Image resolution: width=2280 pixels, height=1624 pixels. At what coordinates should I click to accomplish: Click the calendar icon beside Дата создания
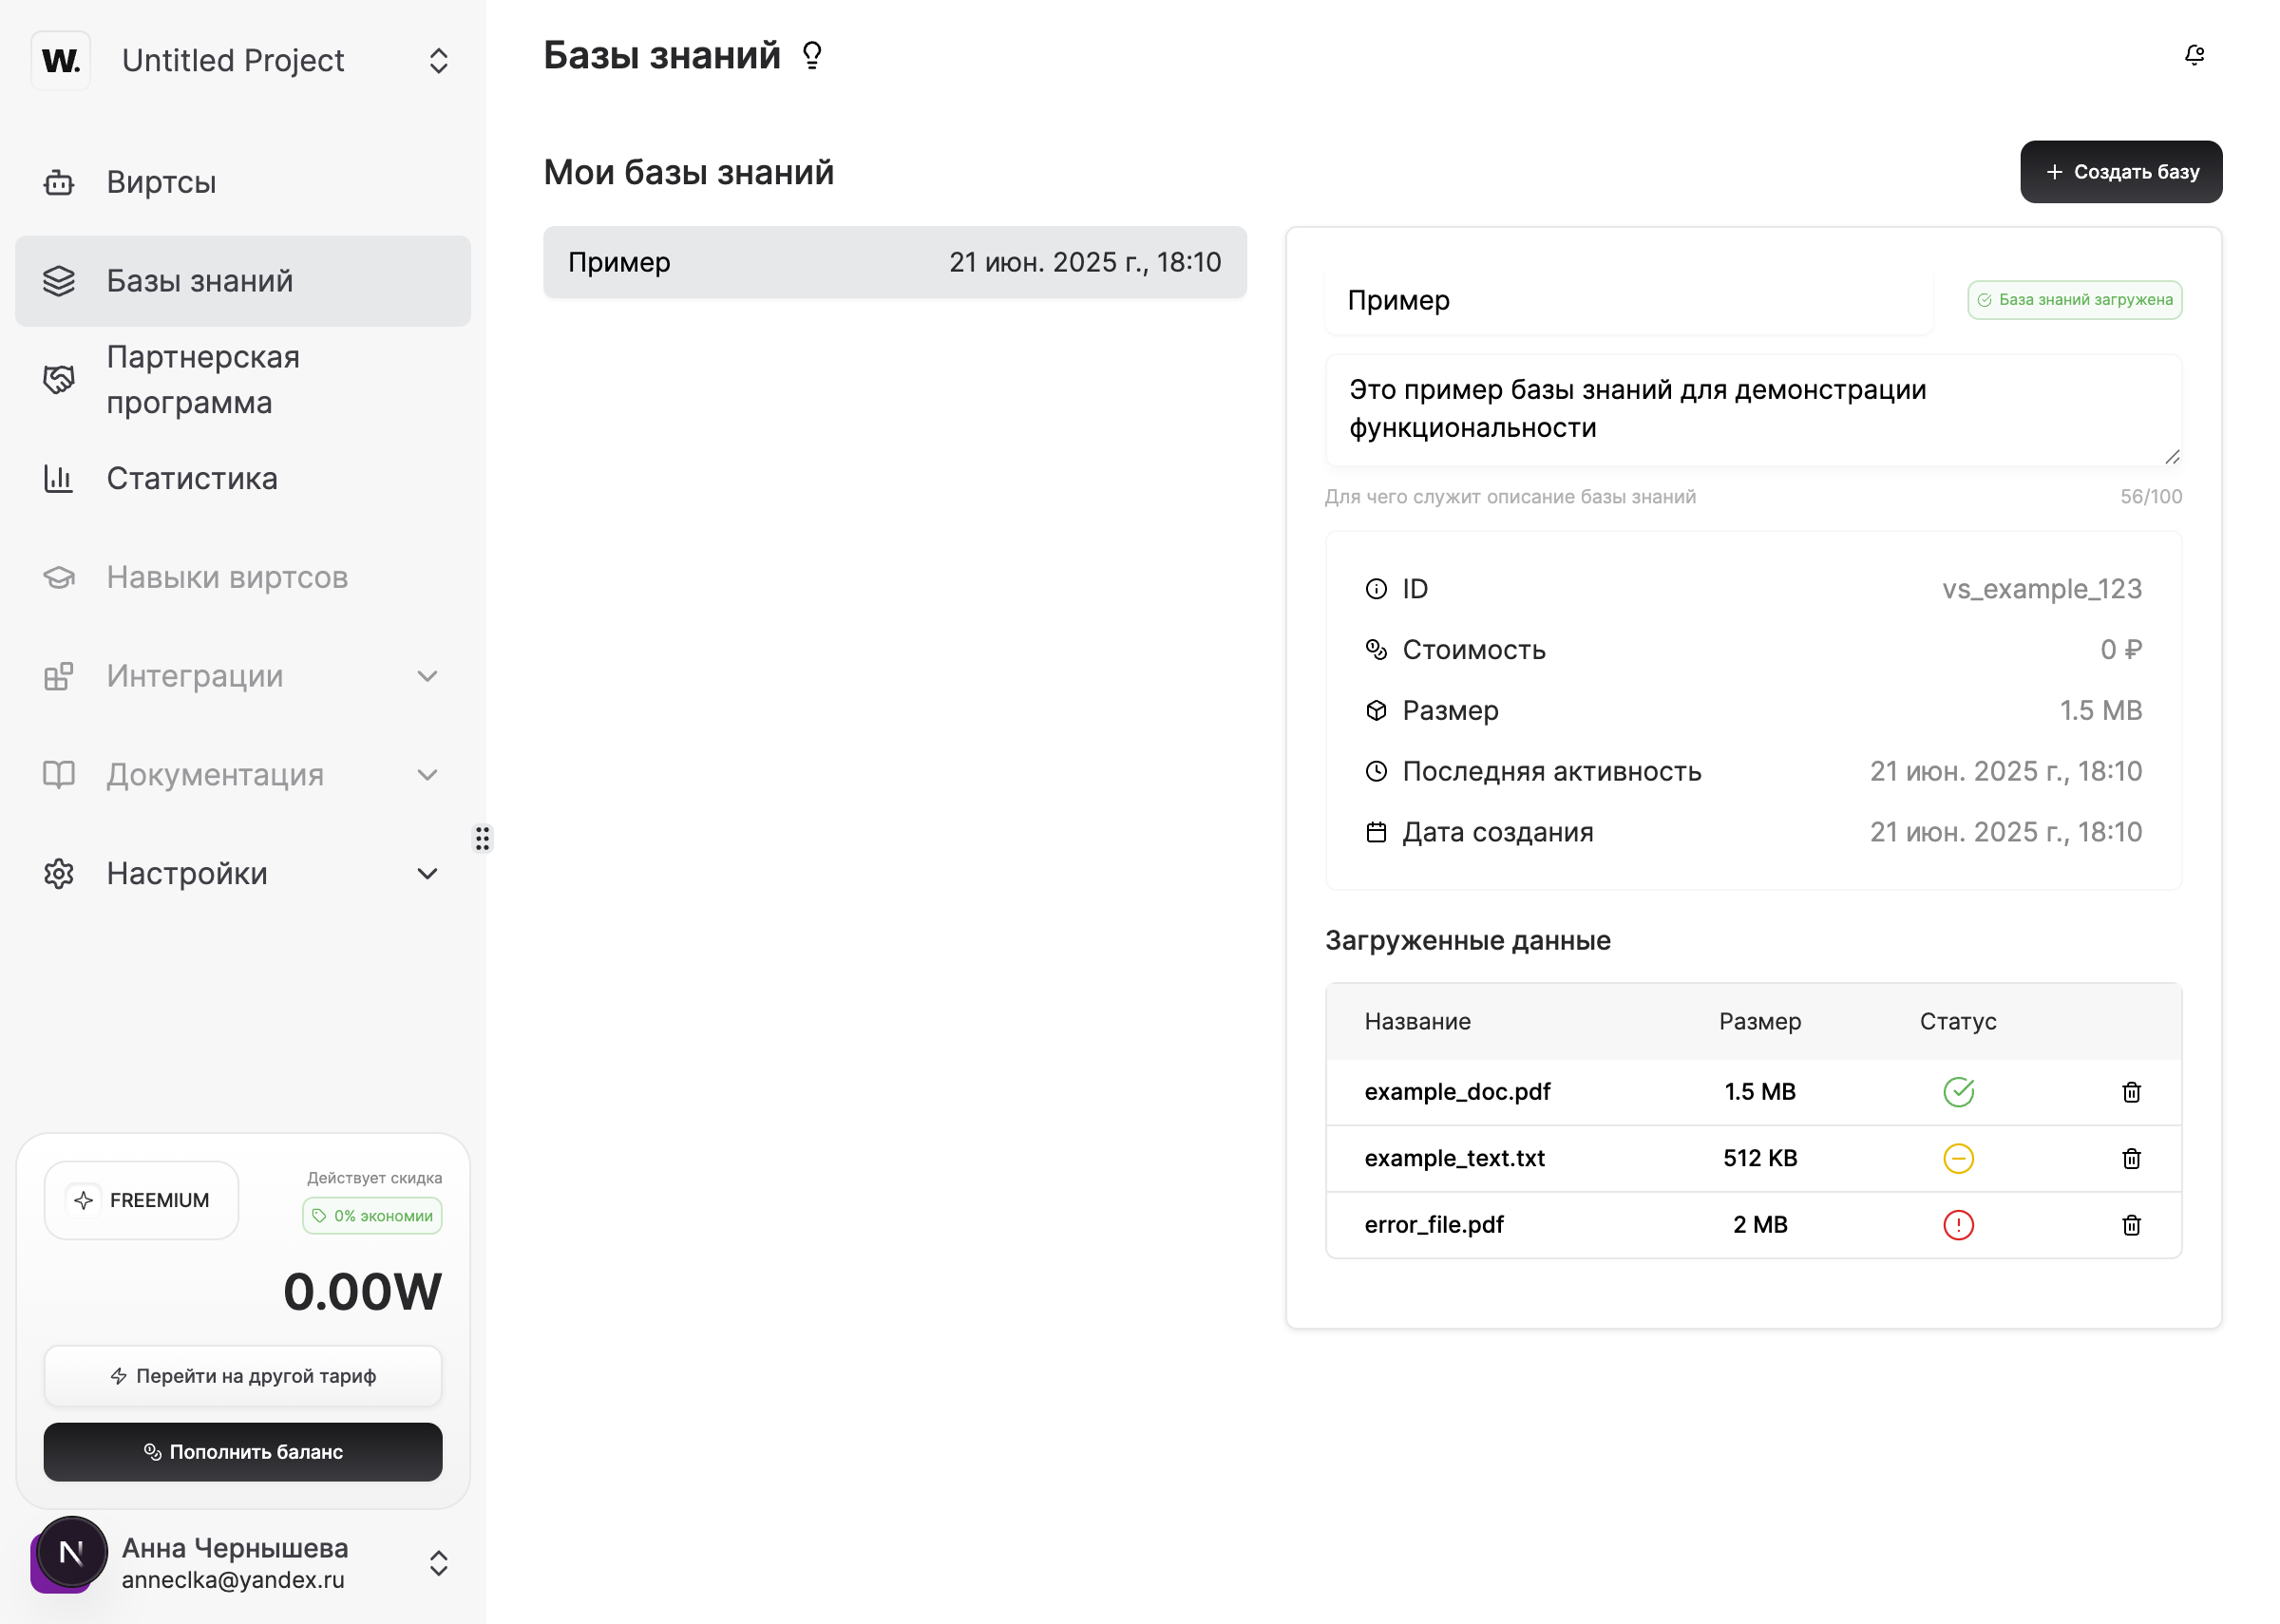(1376, 832)
